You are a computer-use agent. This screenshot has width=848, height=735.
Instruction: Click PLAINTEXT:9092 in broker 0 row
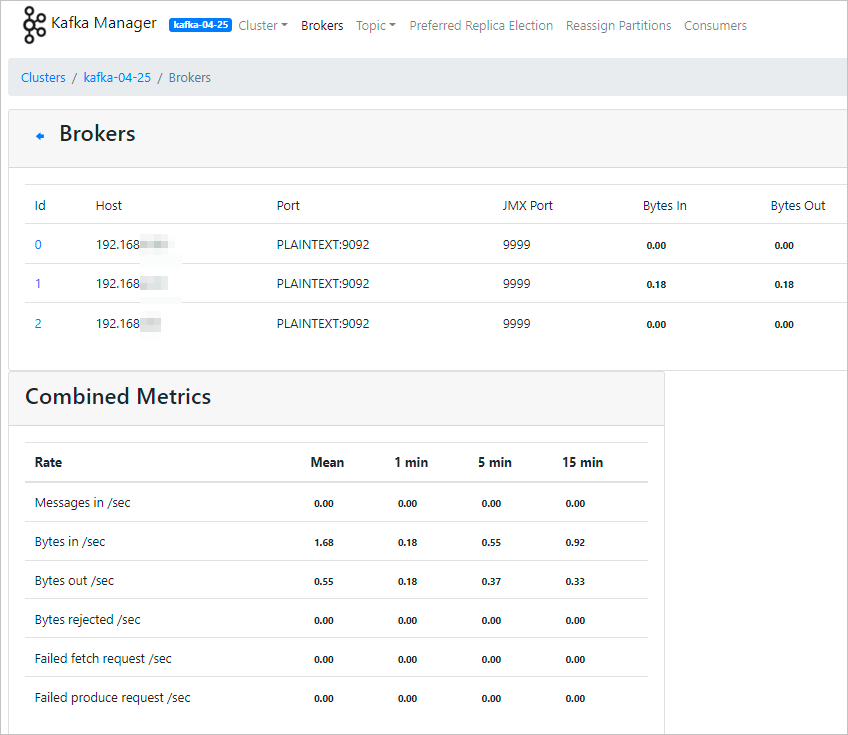click(x=323, y=244)
